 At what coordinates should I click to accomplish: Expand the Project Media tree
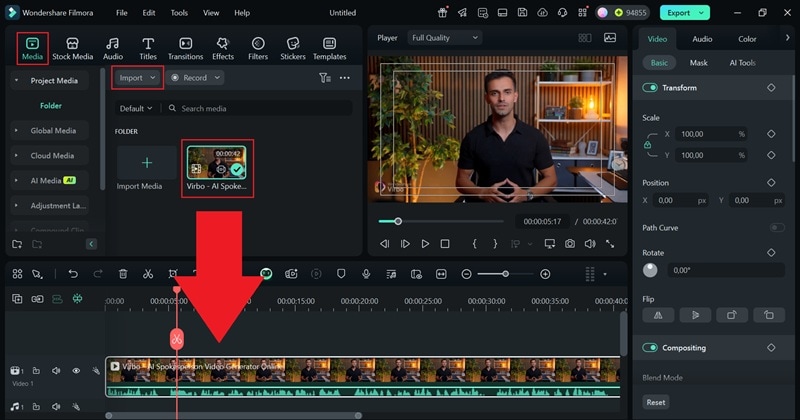click(16, 81)
